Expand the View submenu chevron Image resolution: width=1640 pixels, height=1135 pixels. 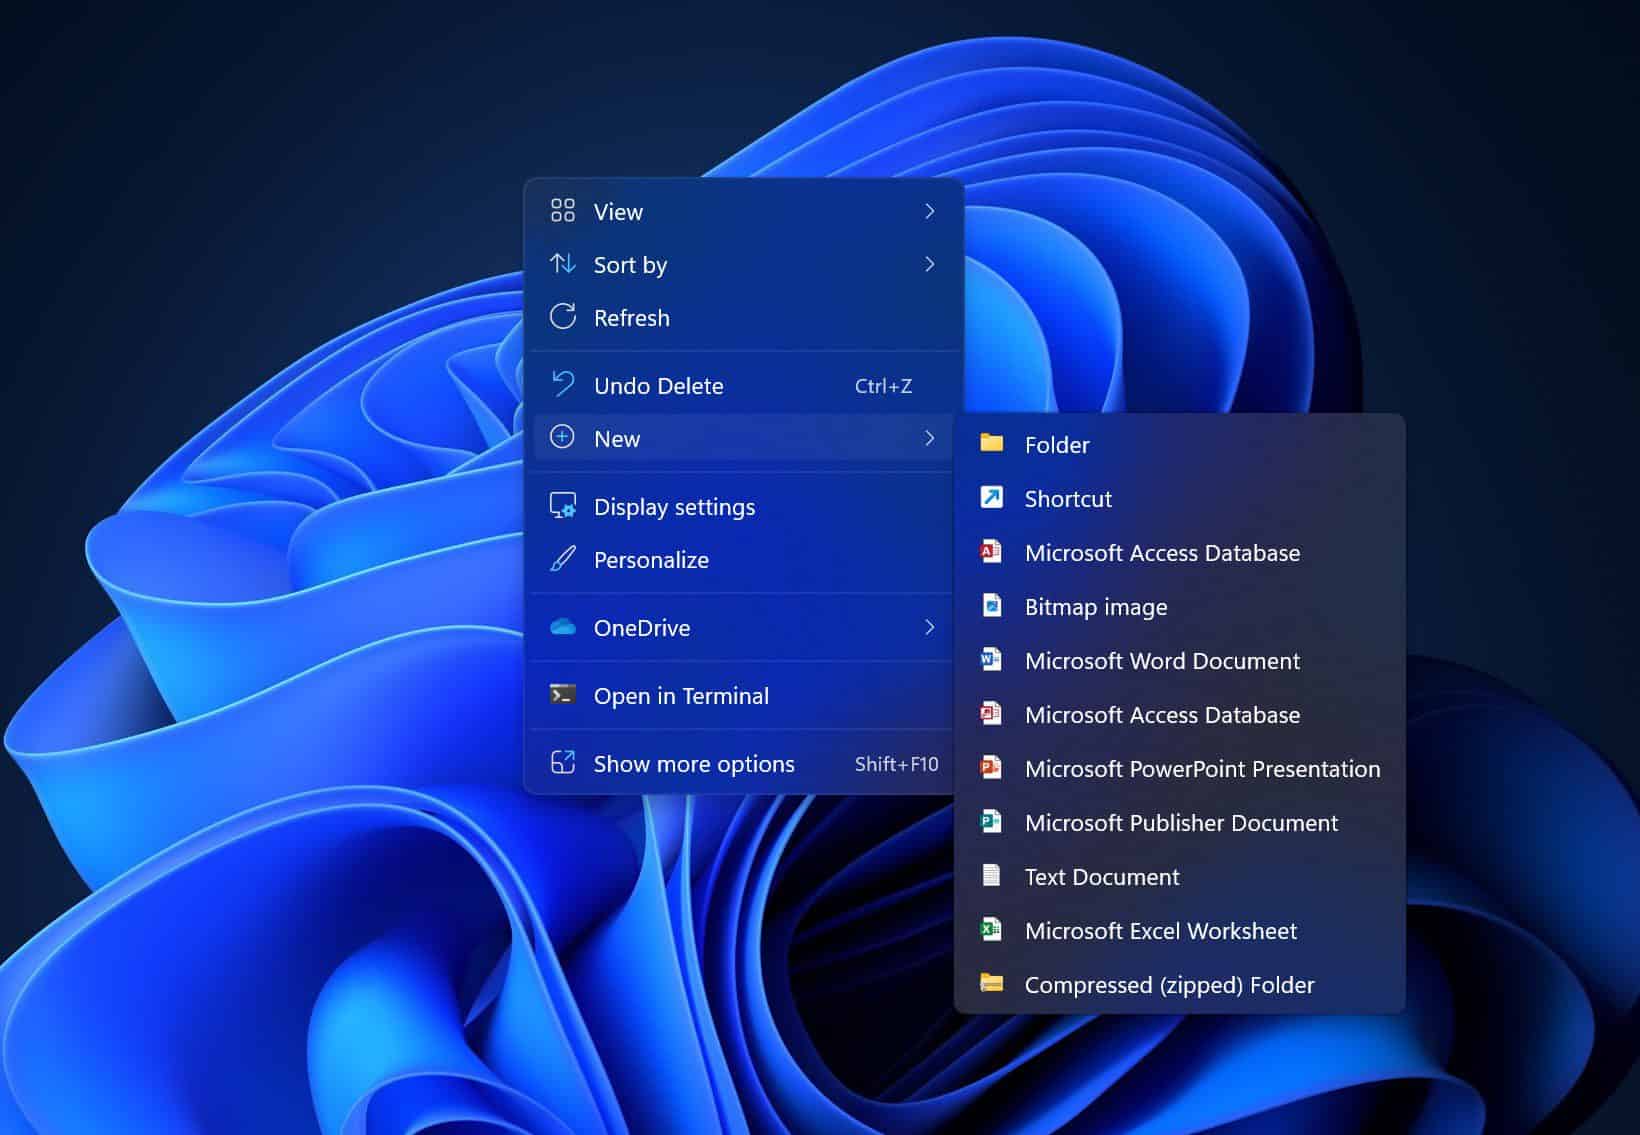coord(929,211)
